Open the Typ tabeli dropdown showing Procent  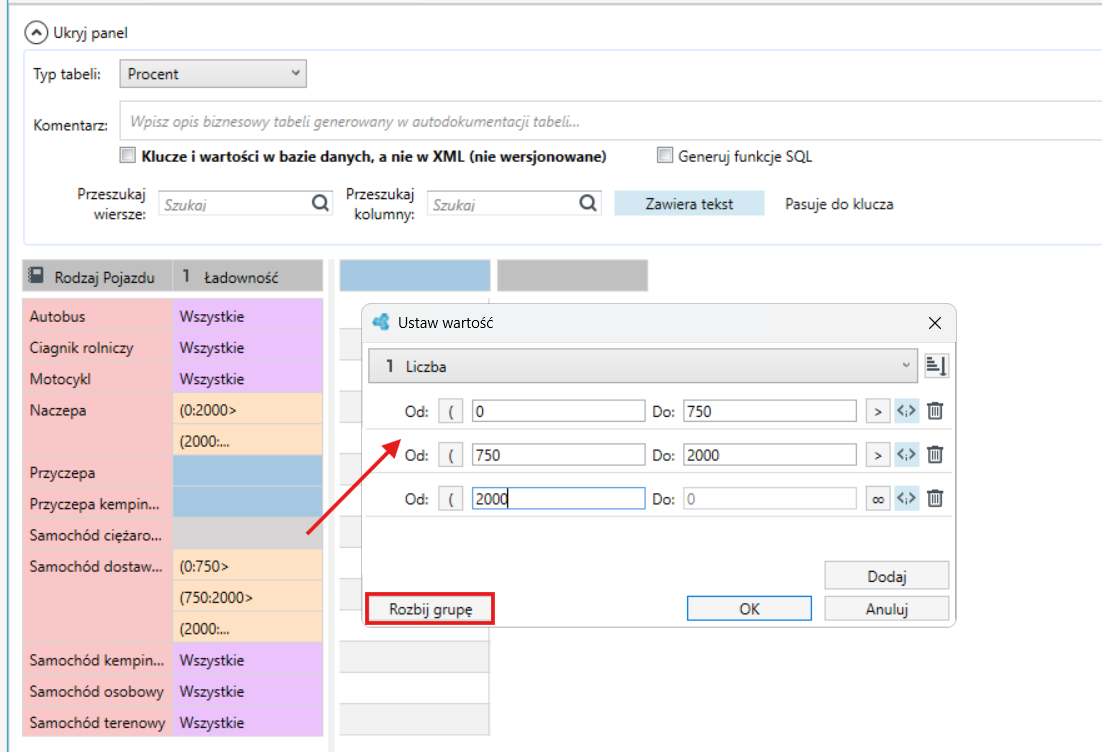pyautogui.click(x=213, y=74)
